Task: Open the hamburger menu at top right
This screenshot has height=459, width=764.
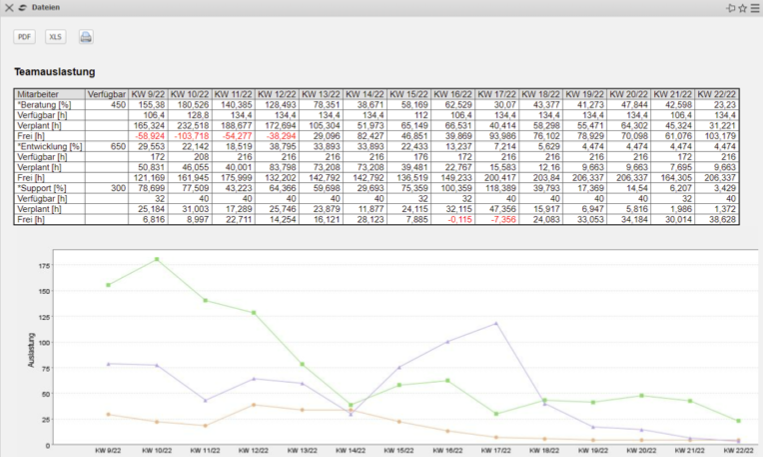Action: pyautogui.click(x=756, y=8)
